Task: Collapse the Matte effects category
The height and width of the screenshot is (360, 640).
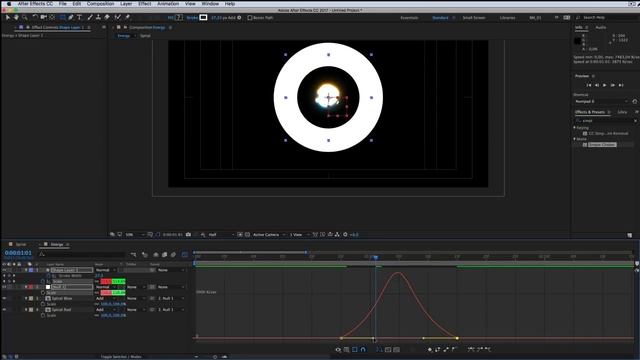Action: click(575, 139)
